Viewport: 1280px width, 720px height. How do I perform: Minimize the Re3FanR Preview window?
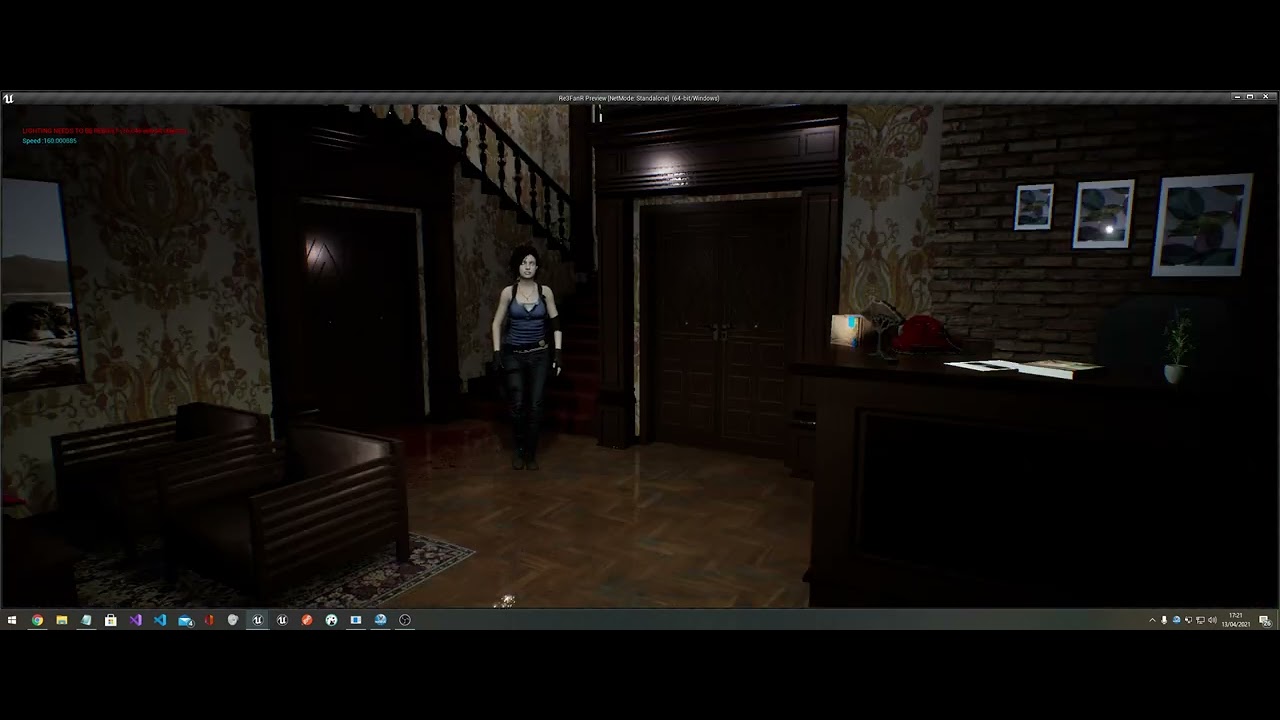click(x=1237, y=97)
